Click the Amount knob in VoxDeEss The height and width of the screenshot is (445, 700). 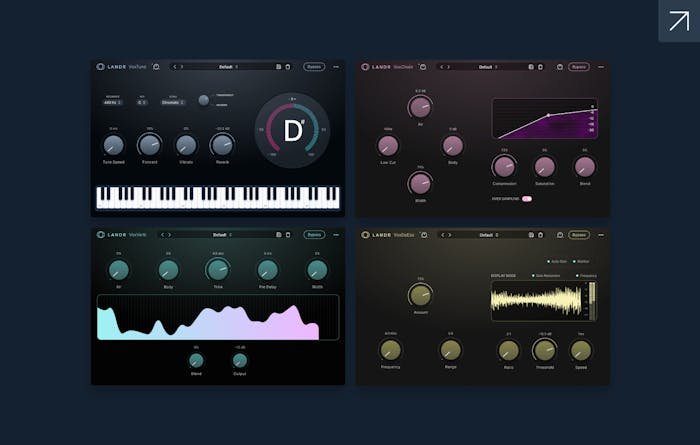(421, 295)
